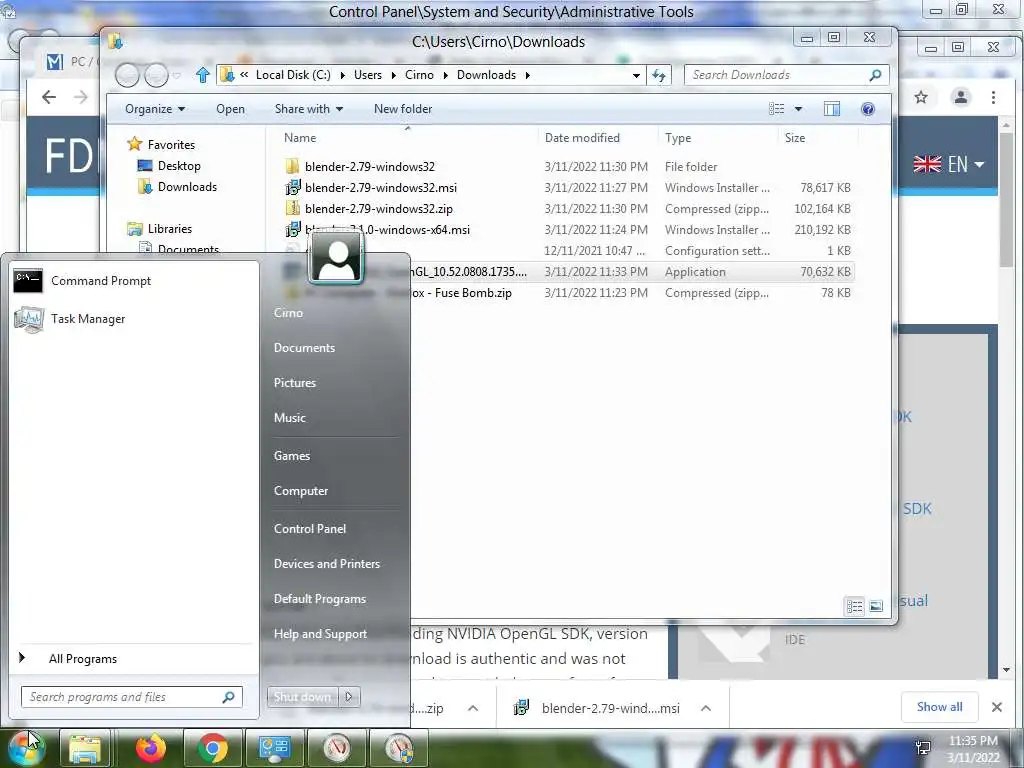Toggle the preview pane icon
Viewport: 1024px width, 768px height.
(x=831, y=109)
